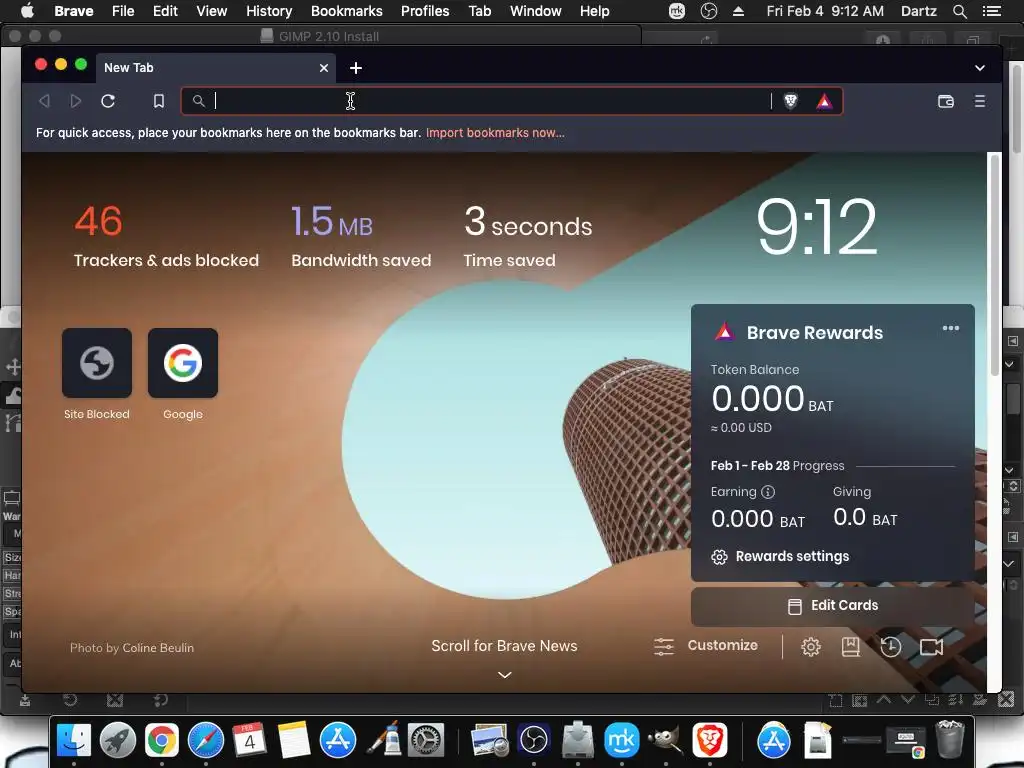Open Brave Rewards card three-dot menu

point(951,328)
